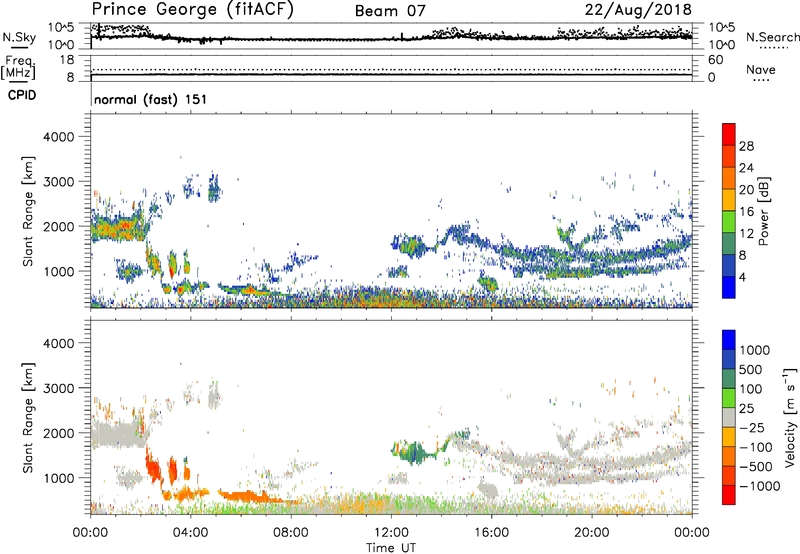Click the 'Velocity [m s⁻¹]' color bar title
Screen dimensions: 800x554
coord(790,417)
